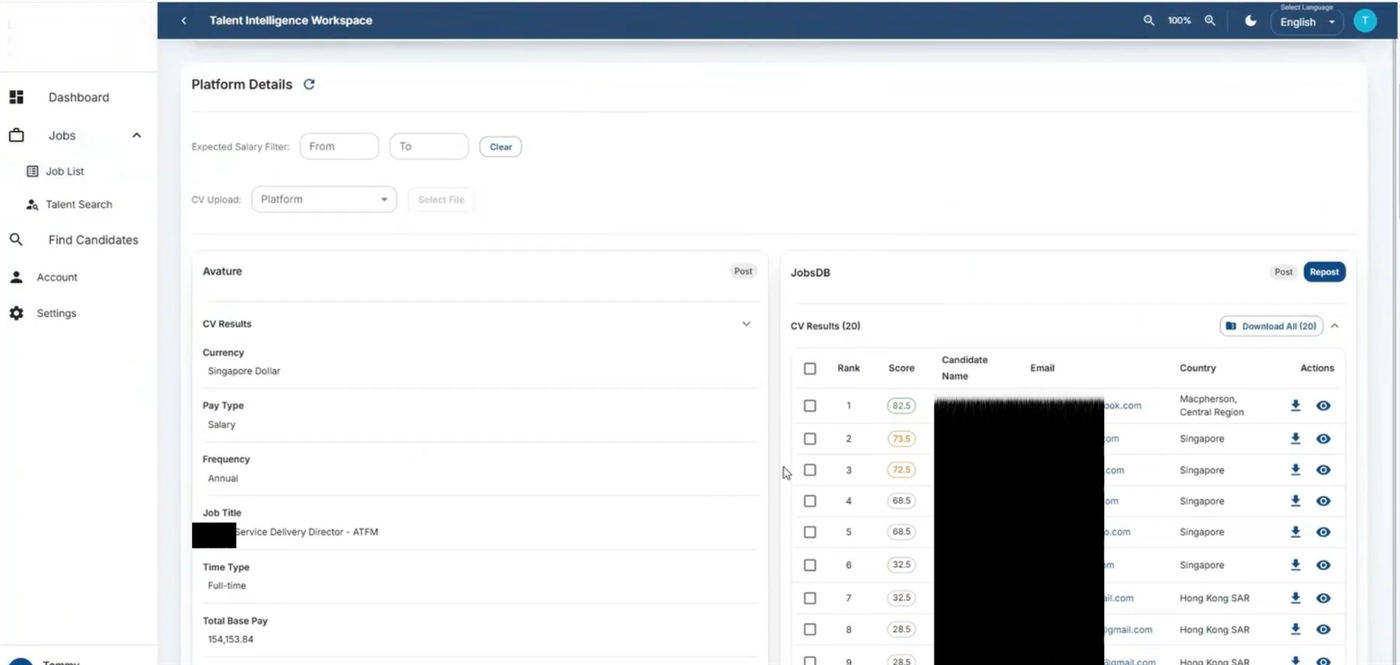View CV of rank 5 candidate

click(1323, 532)
